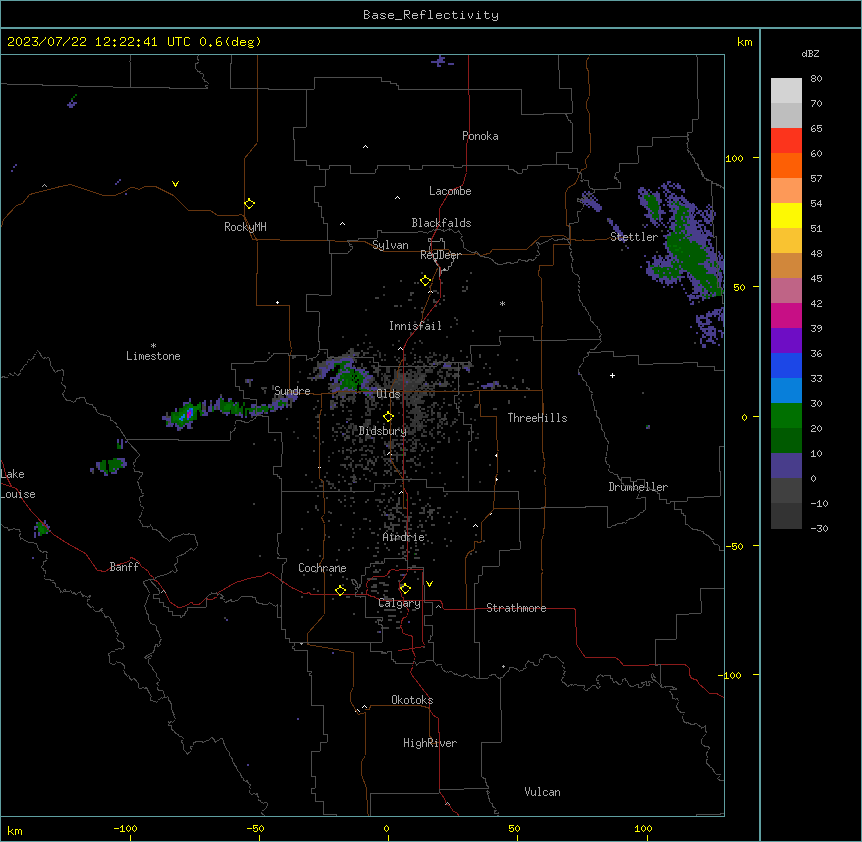Click the asterisk marker above Limestone
The height and width of the screenshot is (842, 862).
point(153,346)
